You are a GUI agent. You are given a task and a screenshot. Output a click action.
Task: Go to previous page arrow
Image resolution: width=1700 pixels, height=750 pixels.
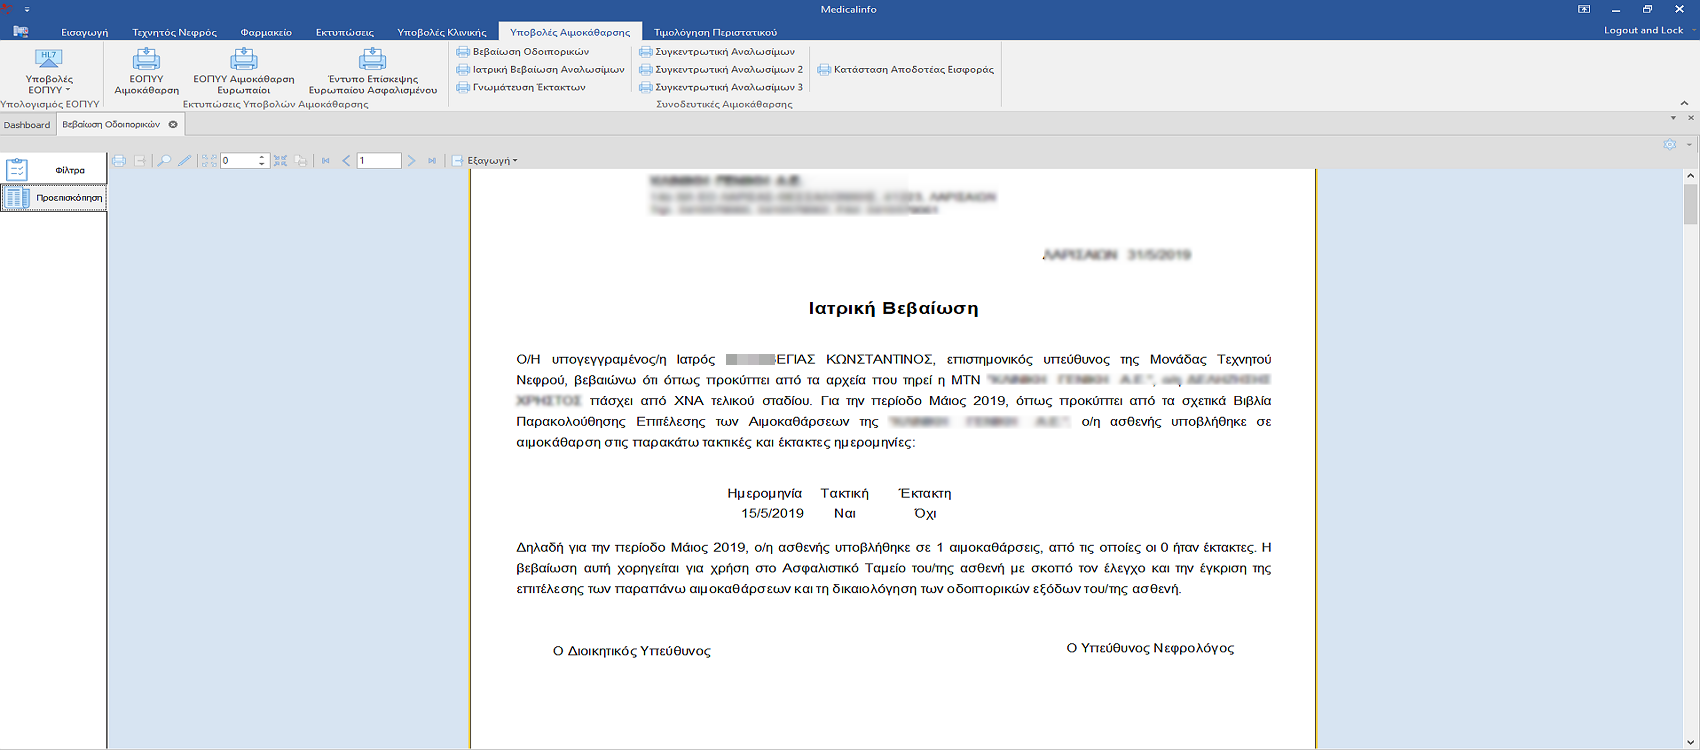[346, 161]
